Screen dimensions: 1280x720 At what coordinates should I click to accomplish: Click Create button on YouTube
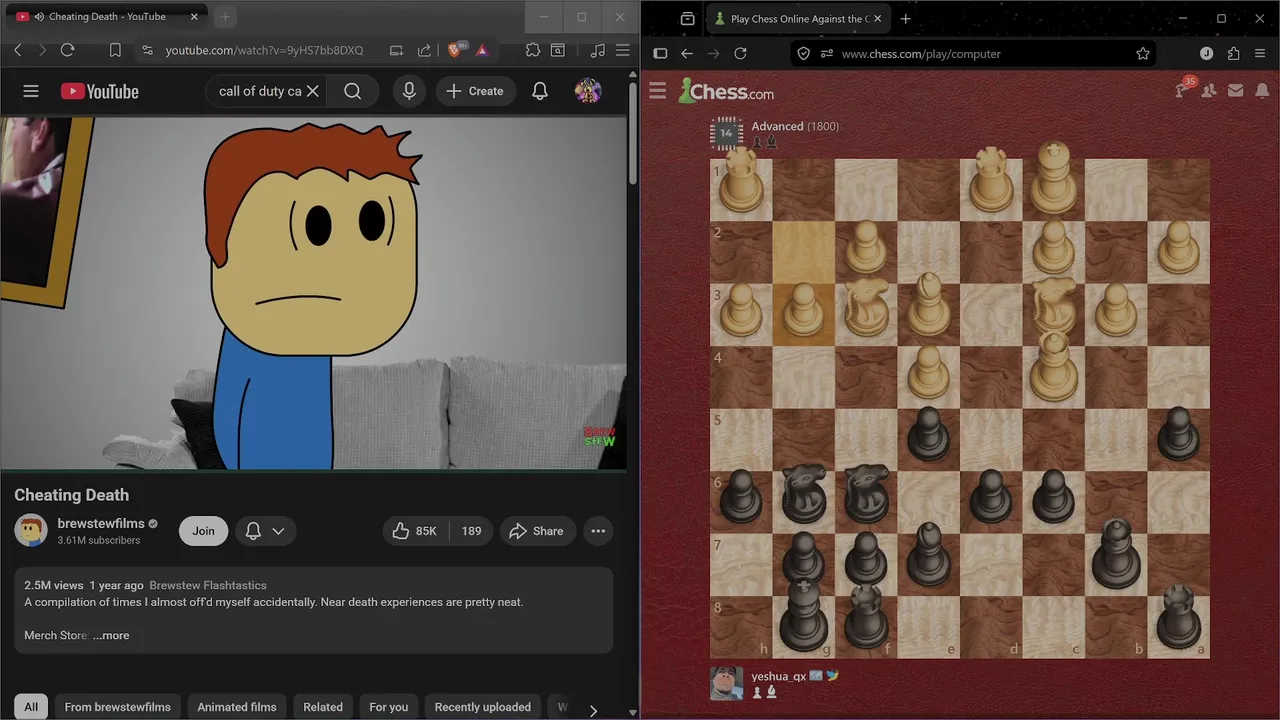pyautogui.click(x=475, y=91)
